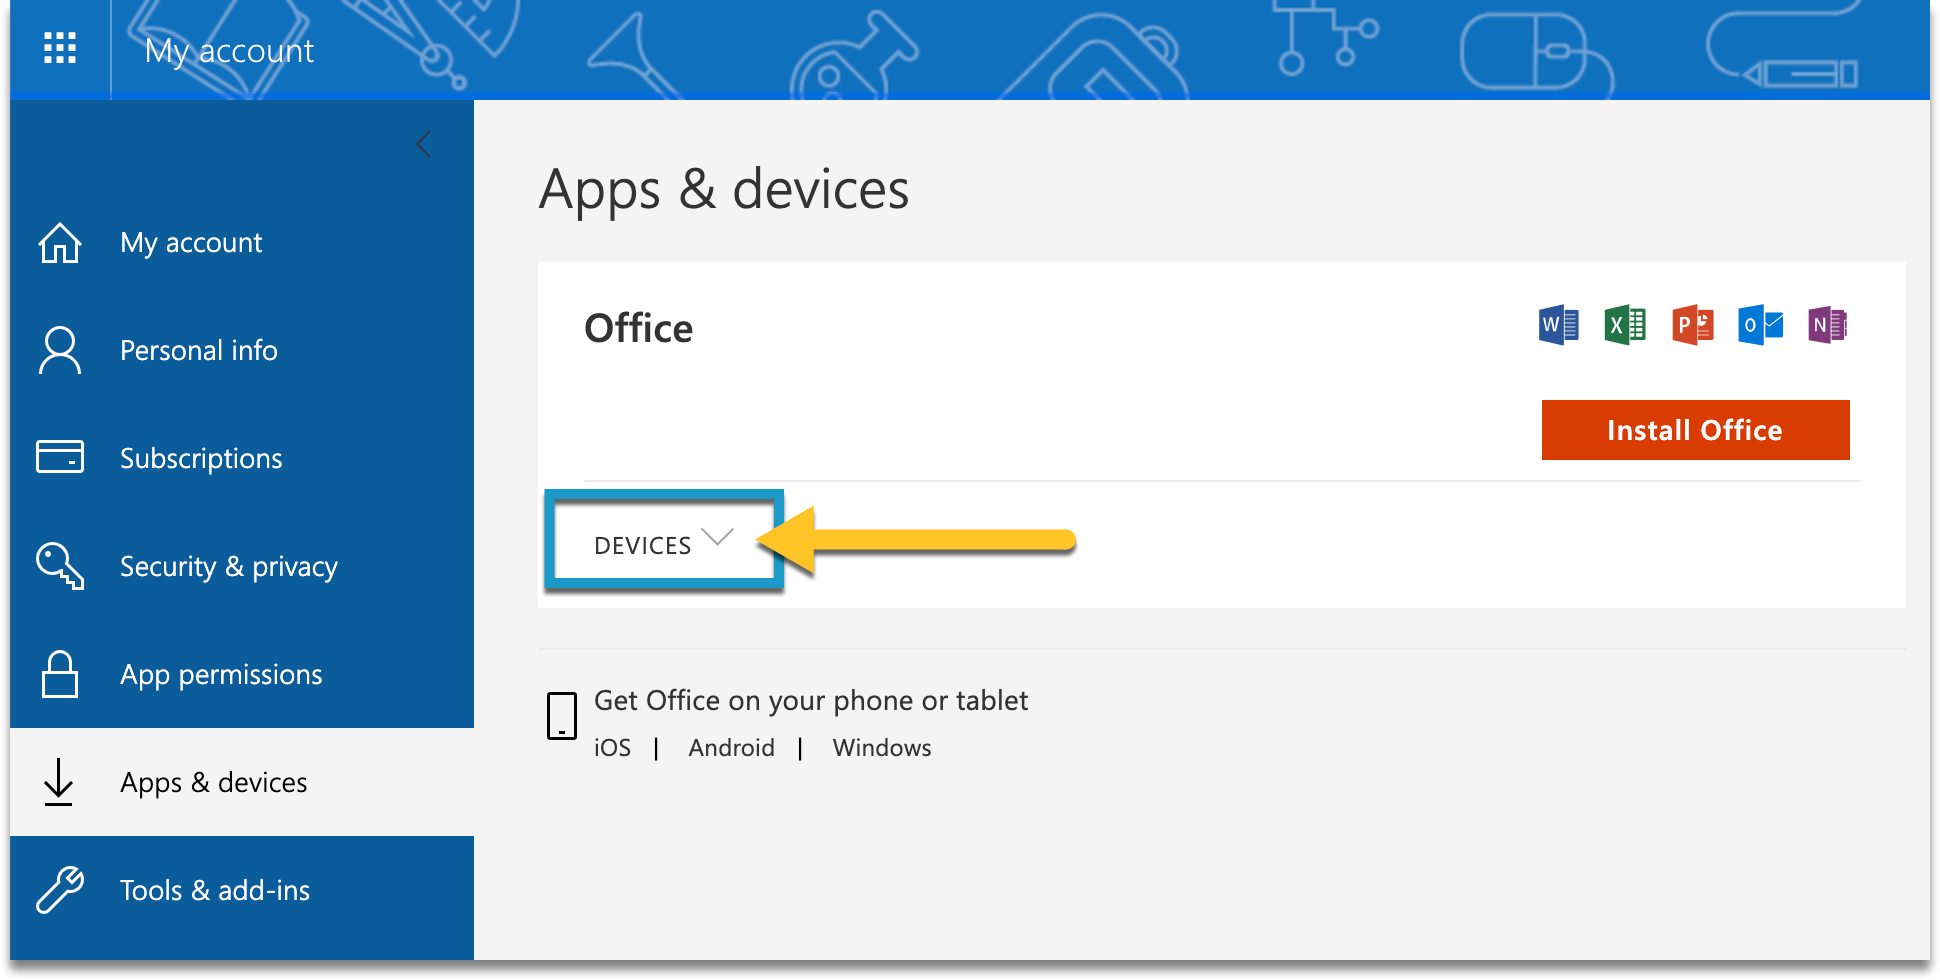Open the Windows phone download link
Screen dimensions: 1940x980
click(x=881, y=748)
